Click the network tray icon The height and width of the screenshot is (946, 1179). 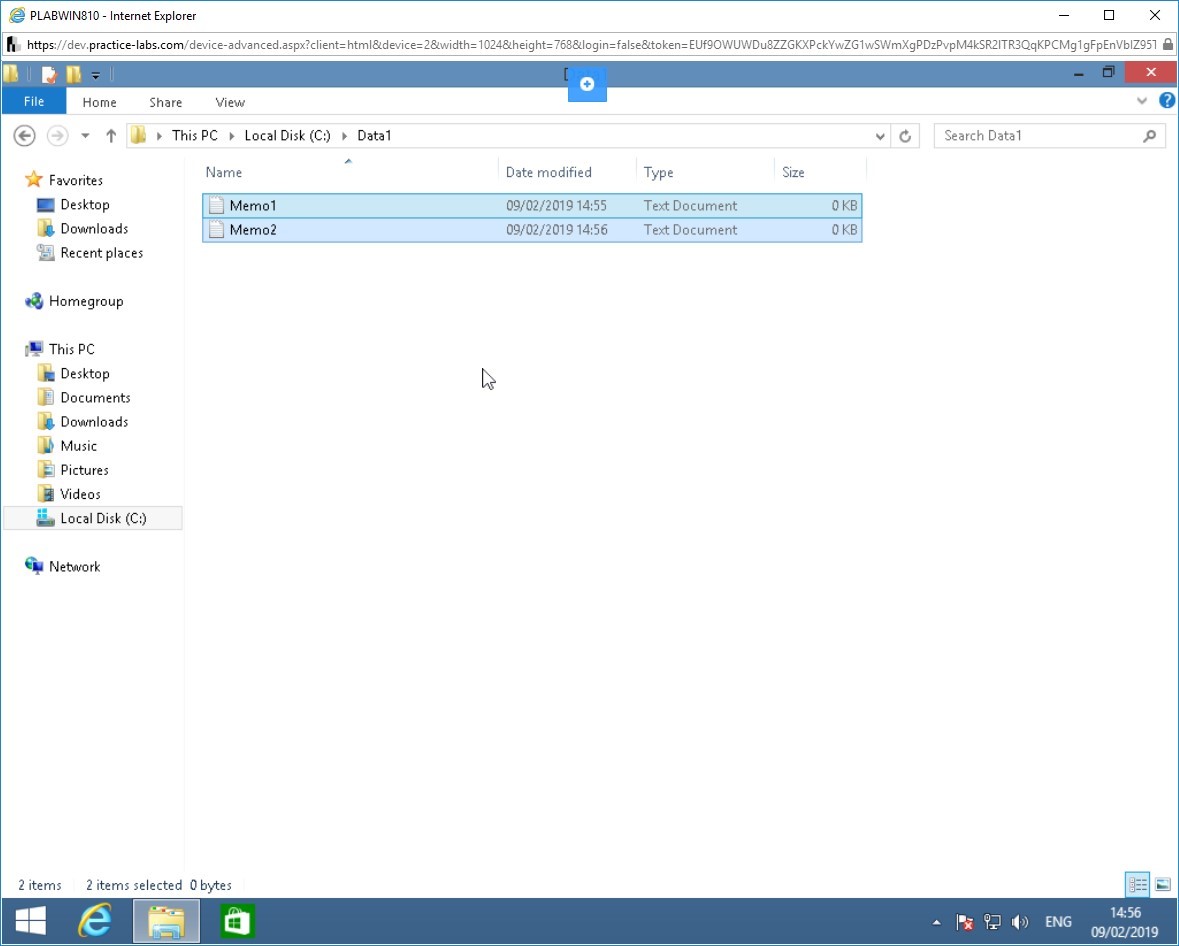tap(993, 922)
